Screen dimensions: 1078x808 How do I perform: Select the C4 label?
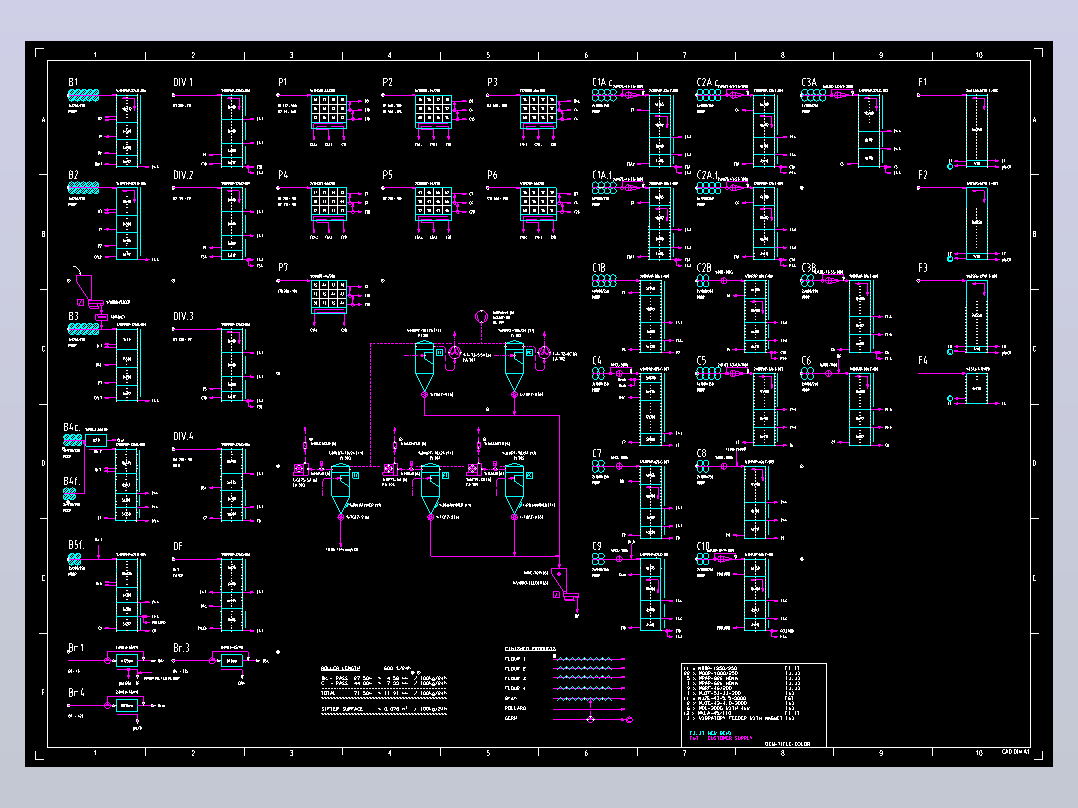597,360
